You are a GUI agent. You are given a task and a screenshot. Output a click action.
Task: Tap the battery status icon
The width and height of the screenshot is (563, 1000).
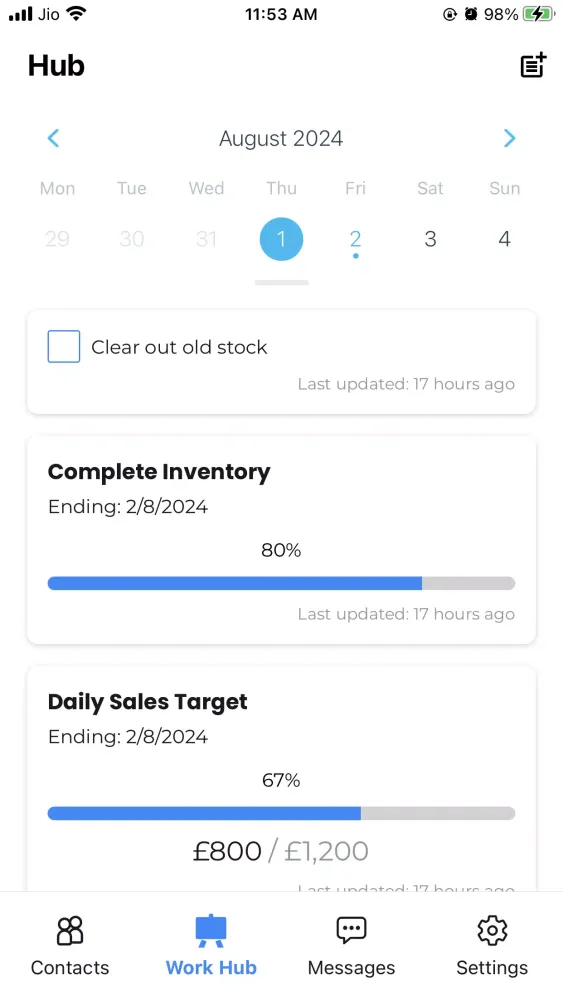click(x=539, y=14)
